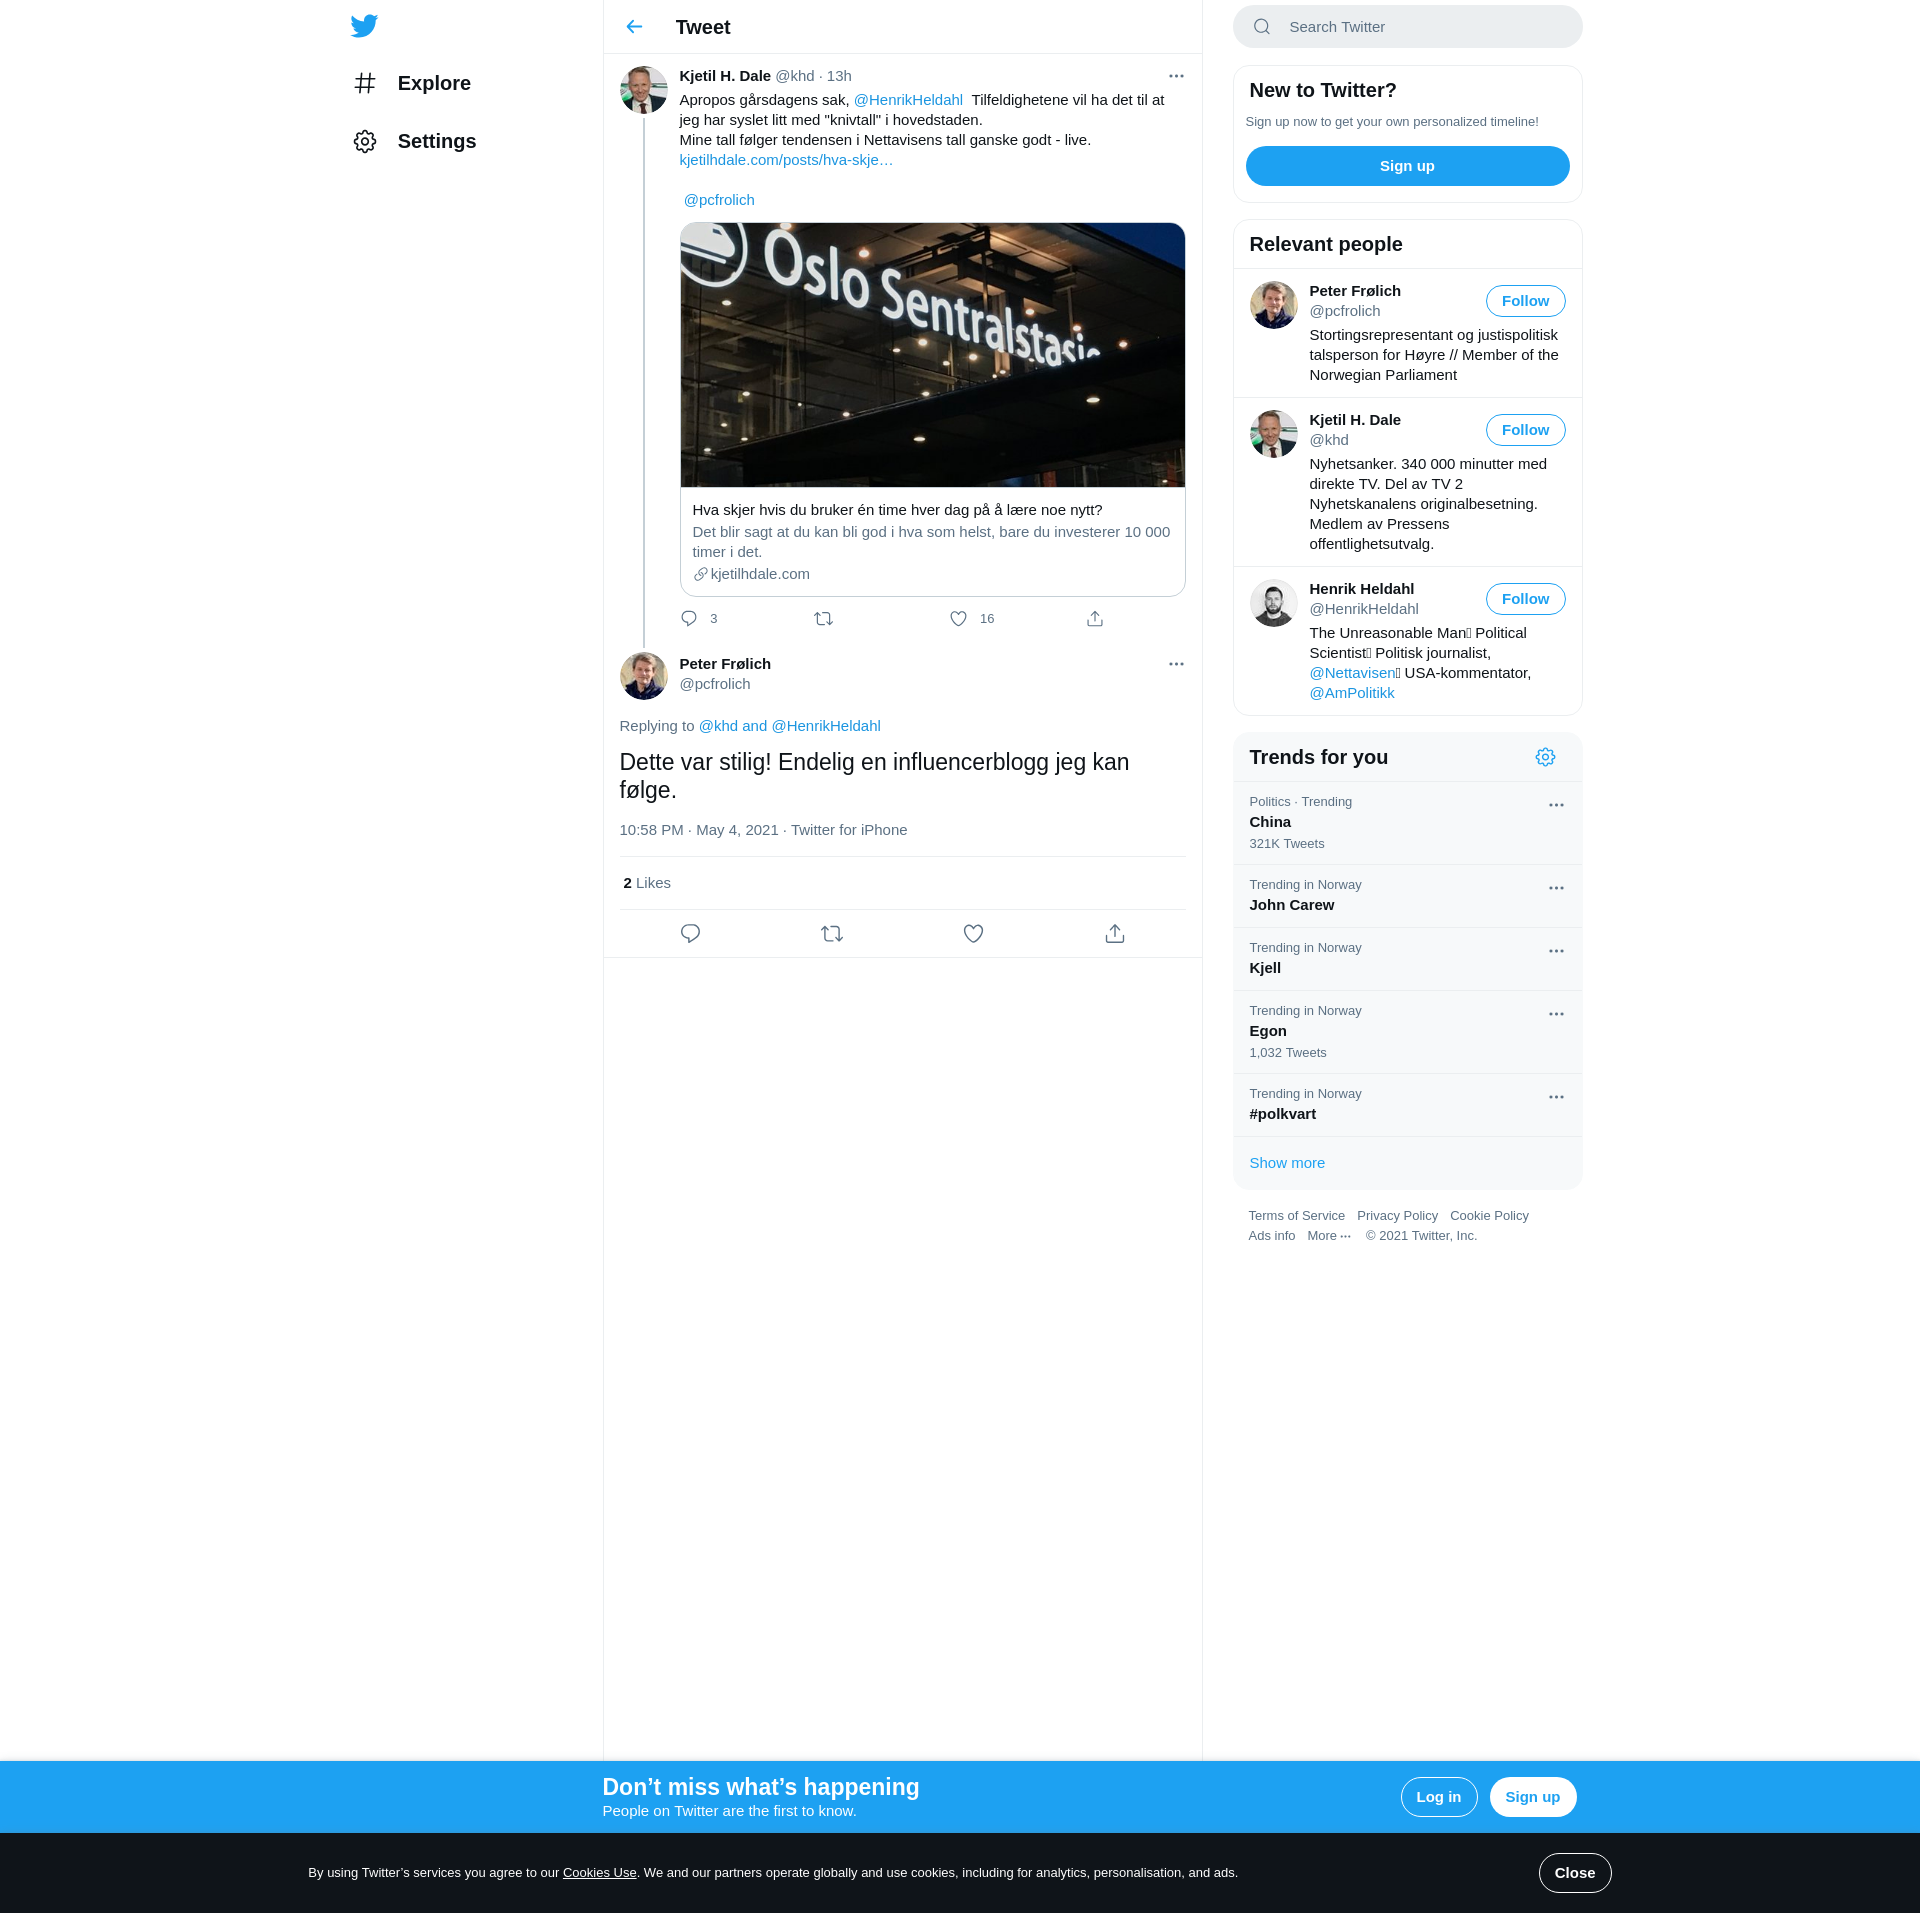
Task: Share Kjetil H. Dale's tweet
Action: [x=1095, y=619]
